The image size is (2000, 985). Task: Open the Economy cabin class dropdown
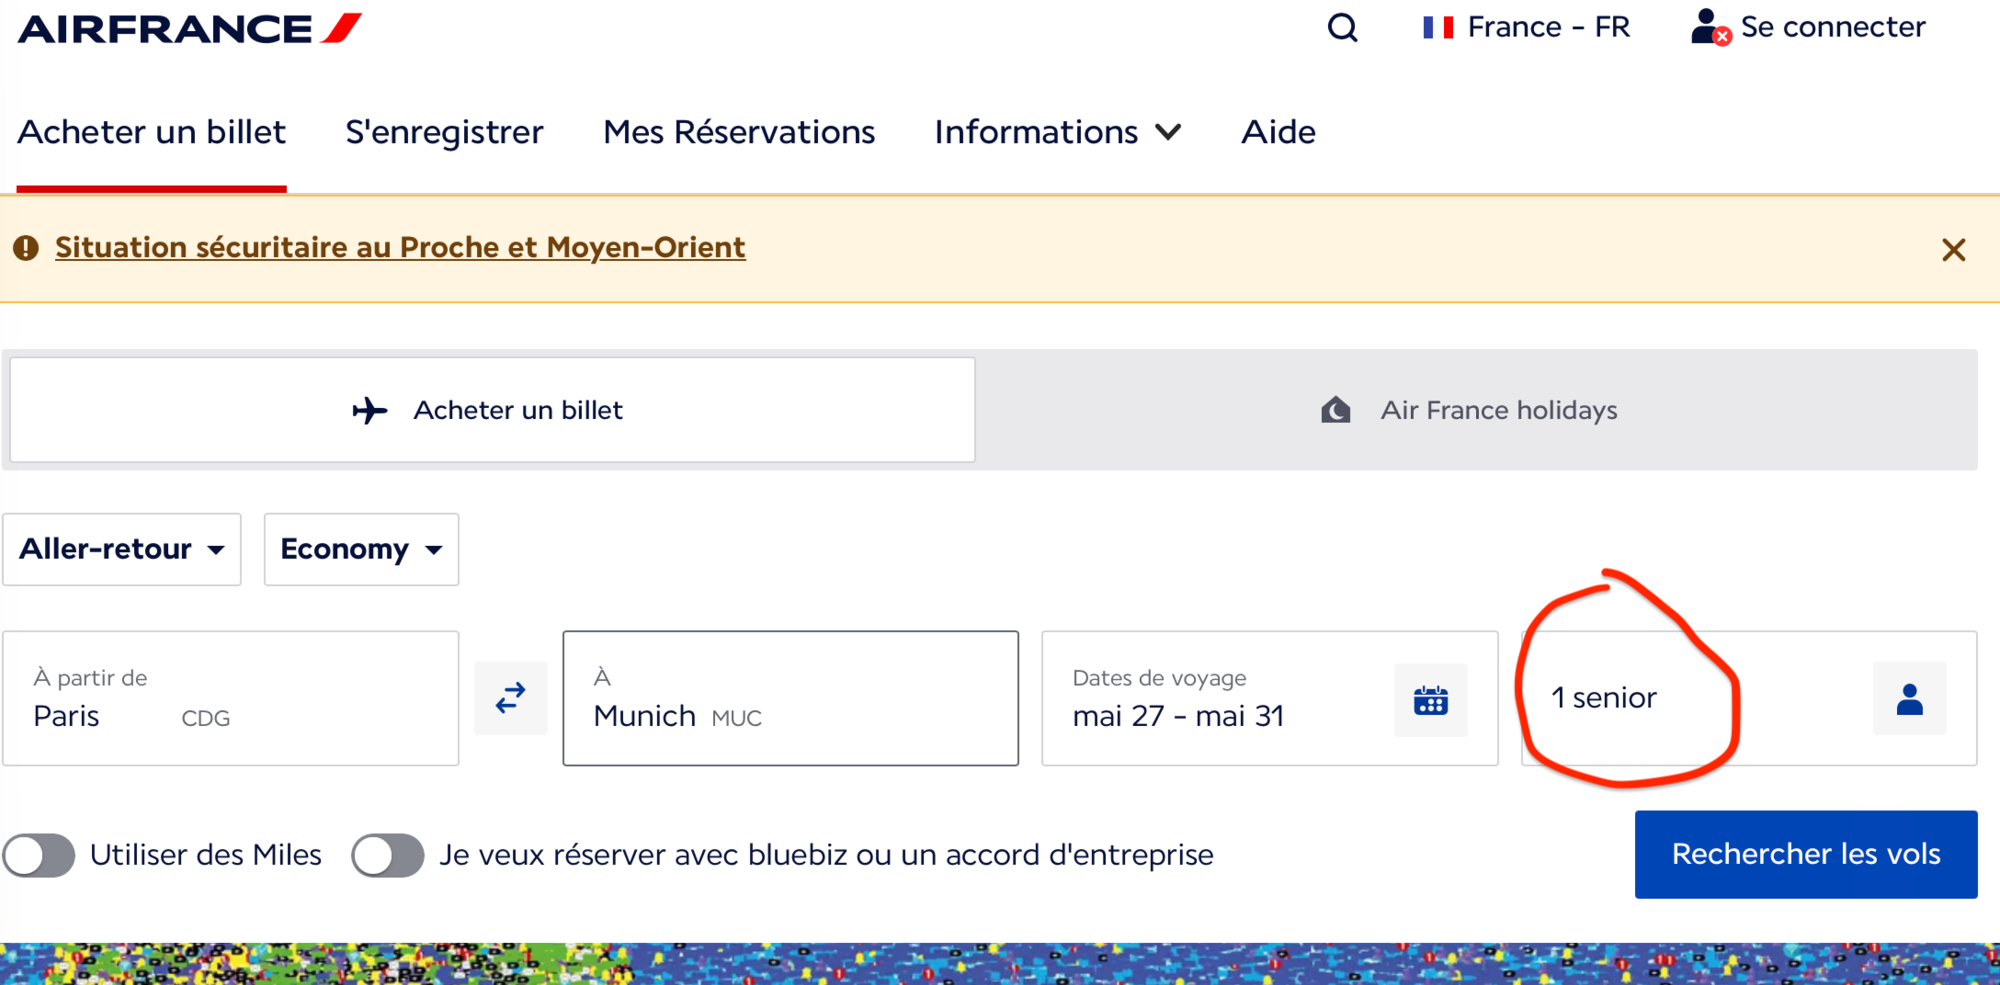[x=361, y=549]
